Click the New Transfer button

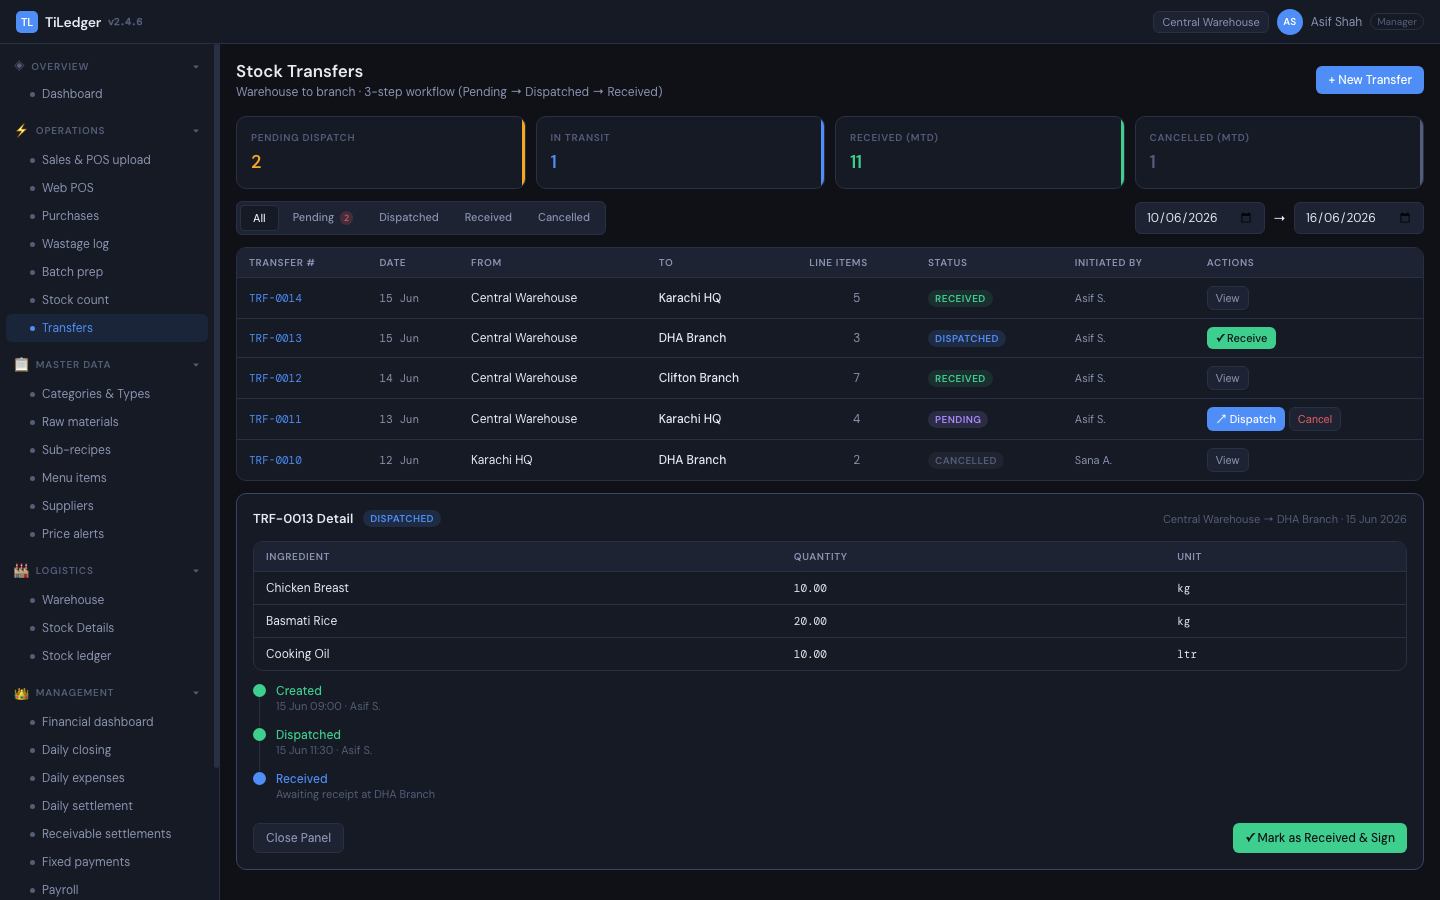1369,80
